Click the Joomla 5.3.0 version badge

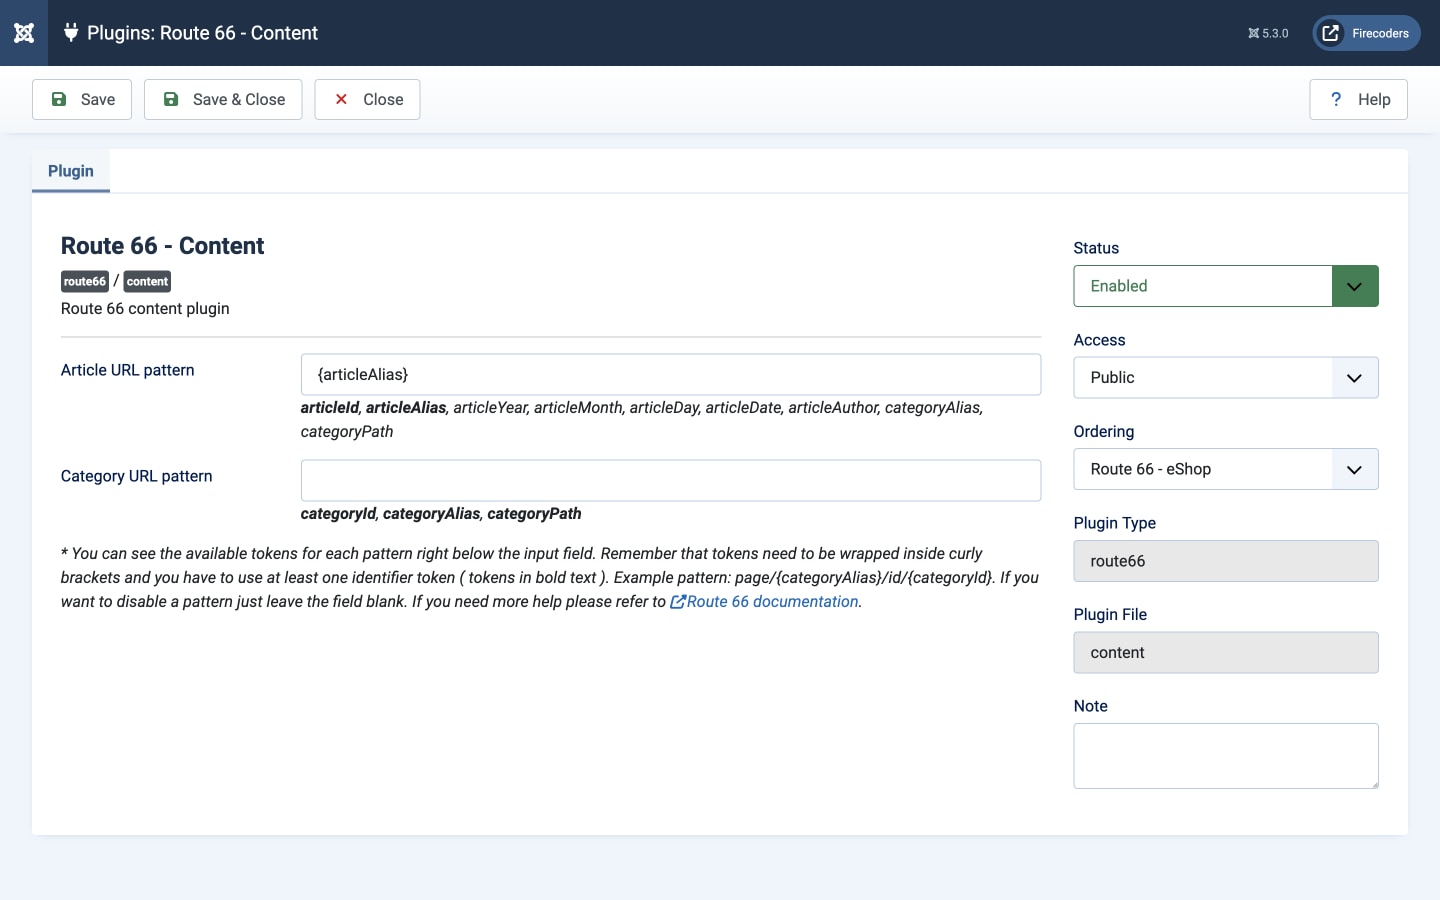1268,33
